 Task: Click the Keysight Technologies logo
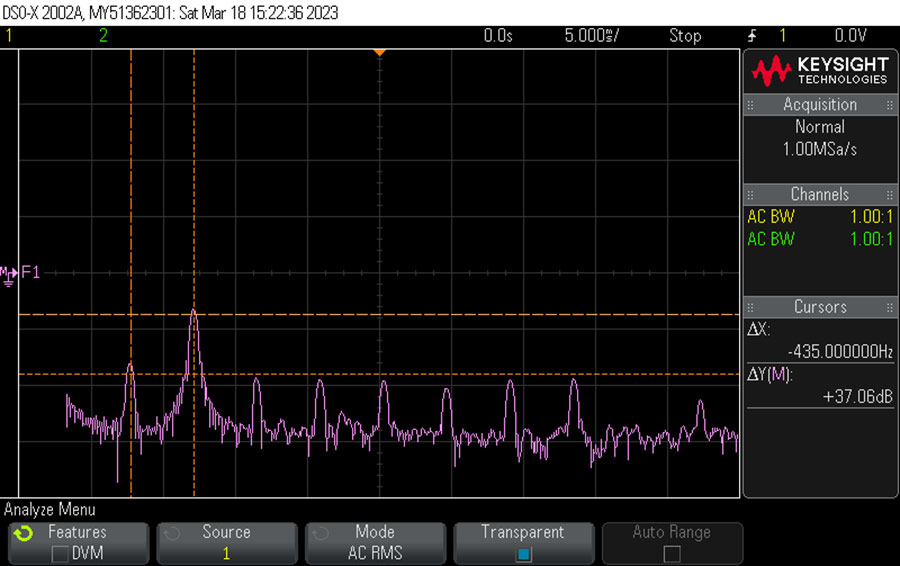click(820, 71)
